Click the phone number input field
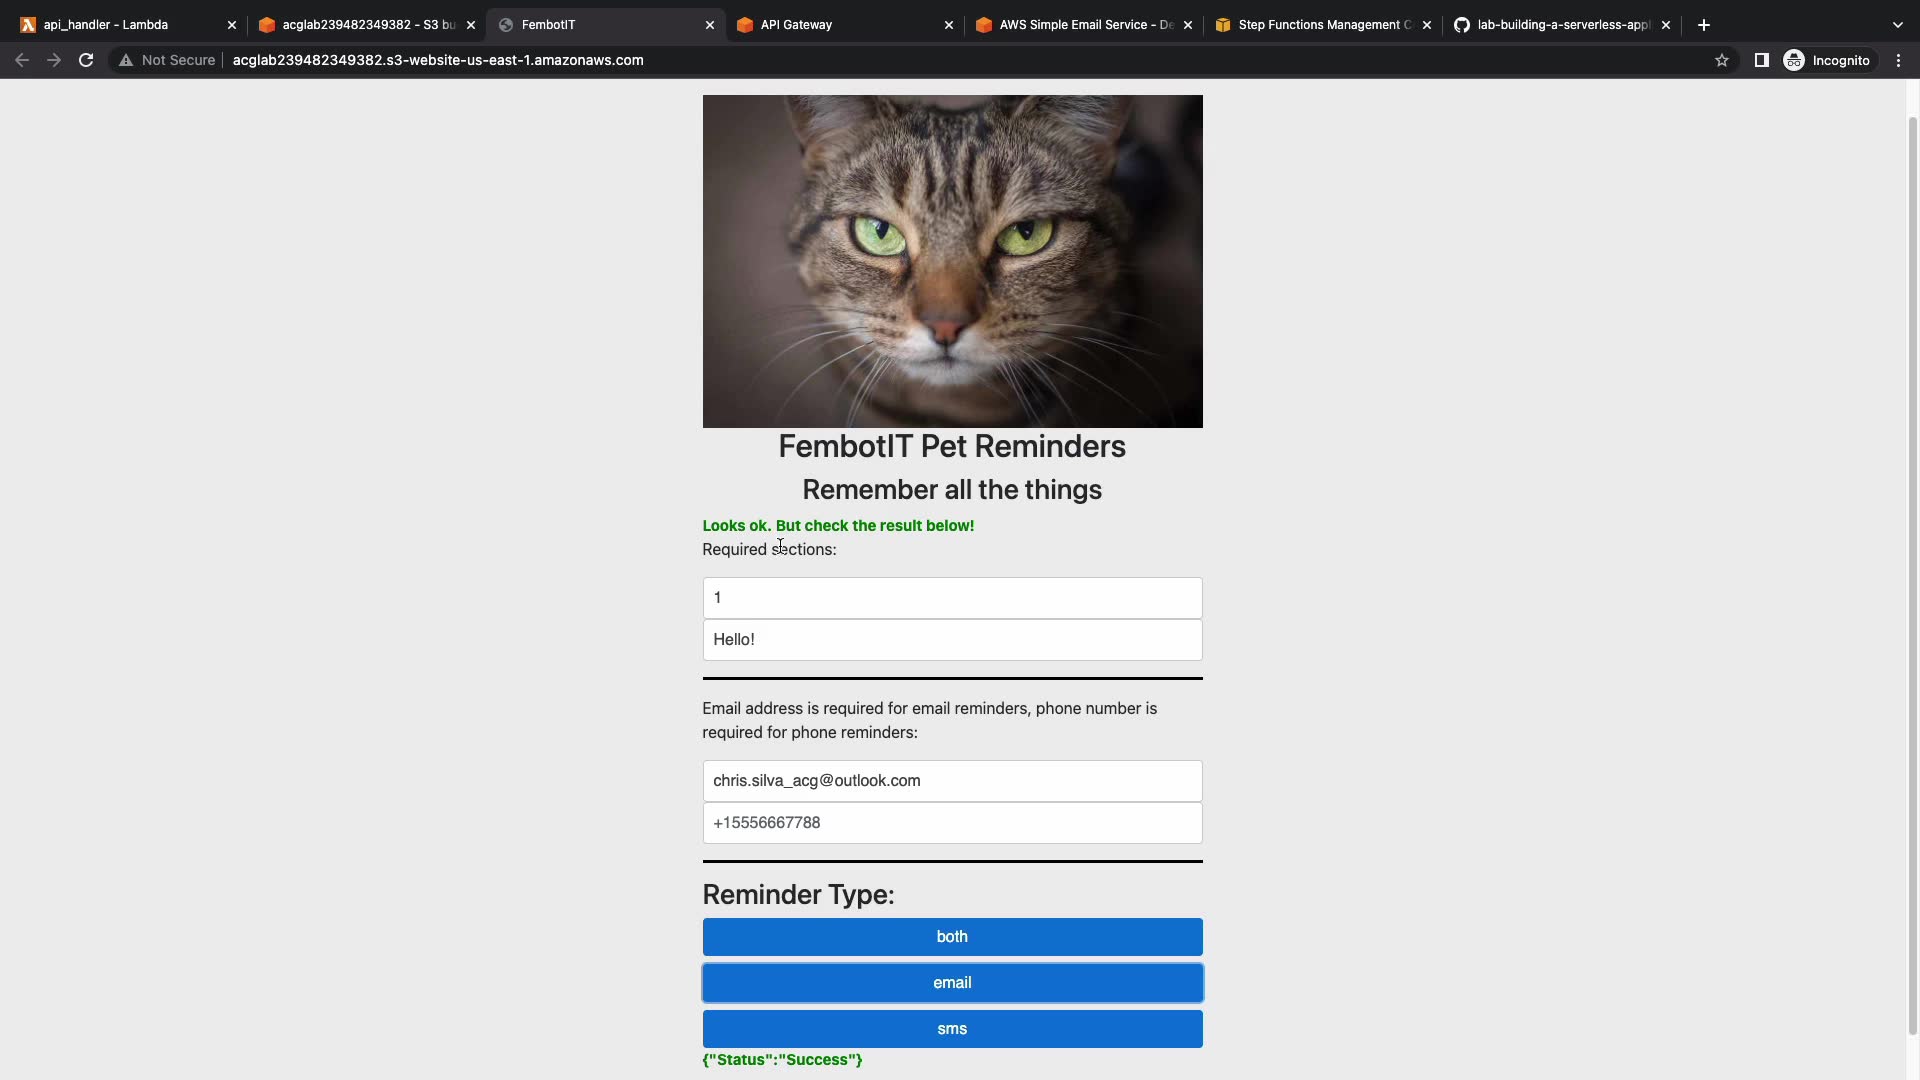 tap(951, 823)
